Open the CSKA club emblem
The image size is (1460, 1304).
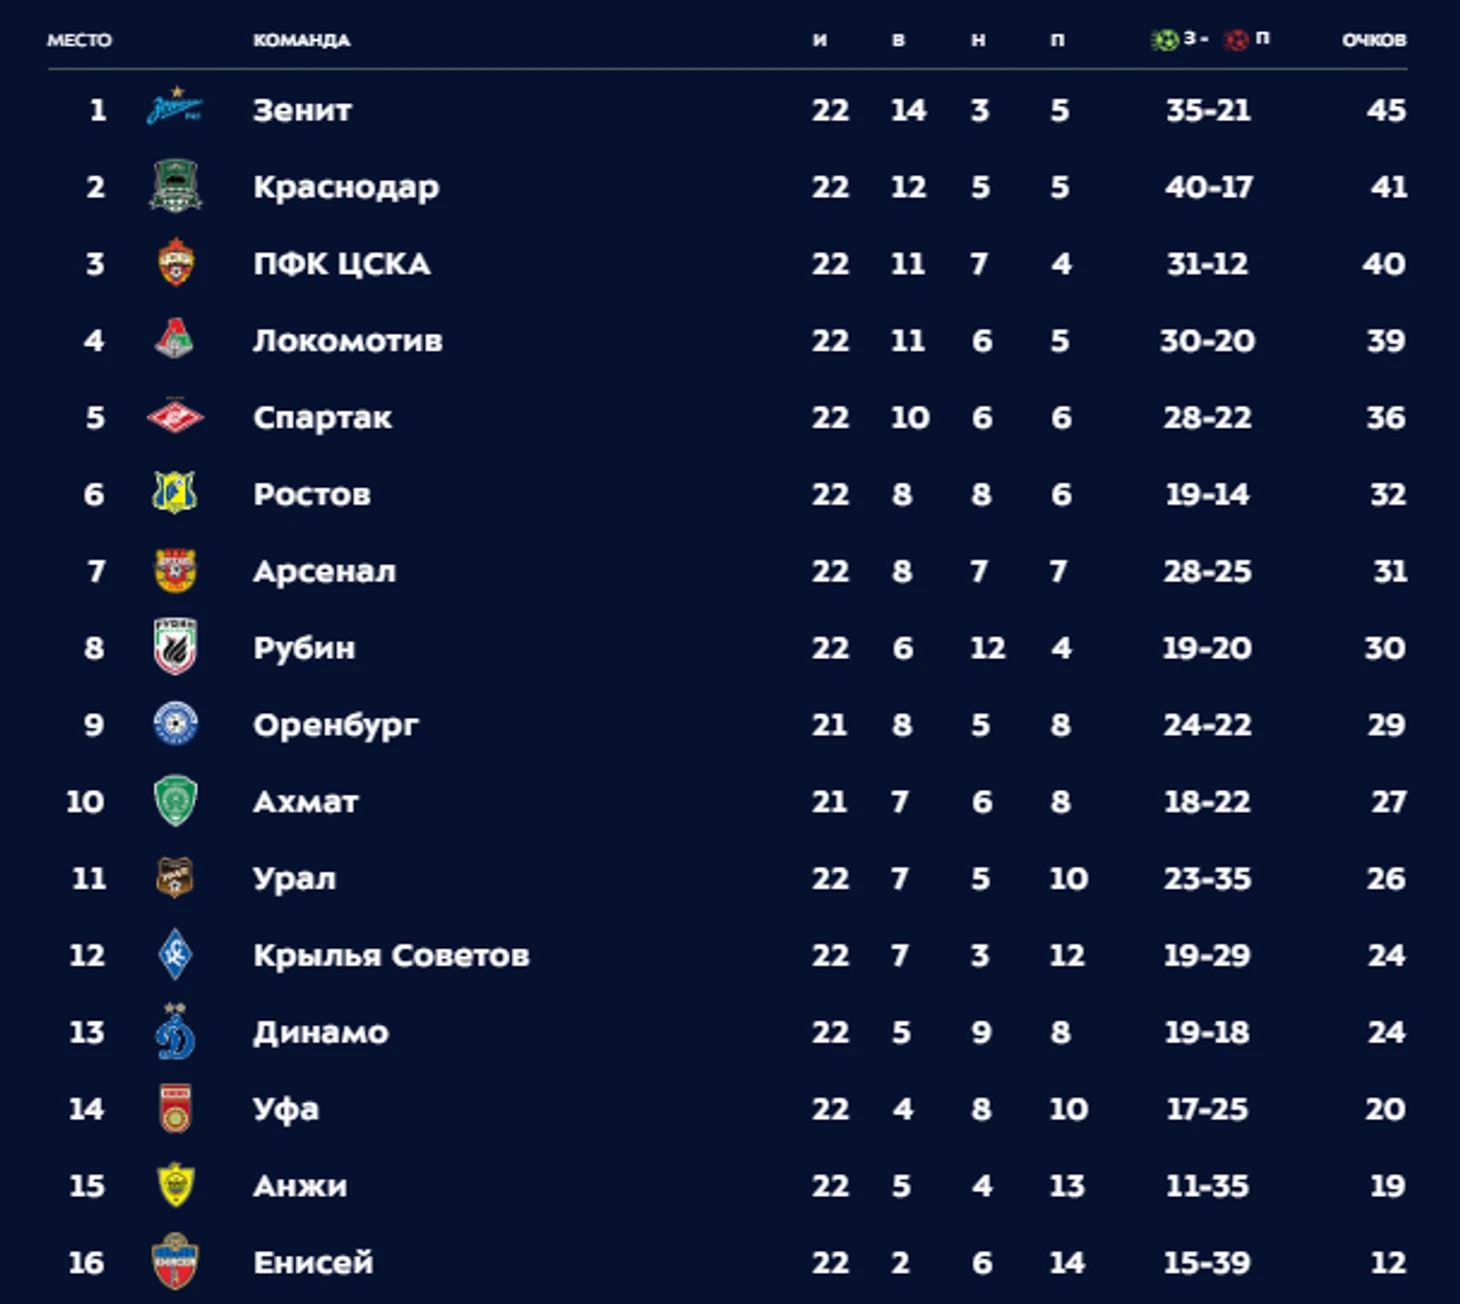click(x=175, y=262)
